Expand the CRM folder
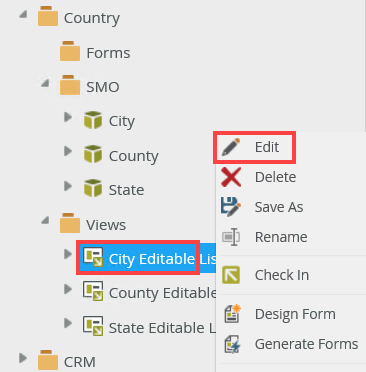 [23, 358]
